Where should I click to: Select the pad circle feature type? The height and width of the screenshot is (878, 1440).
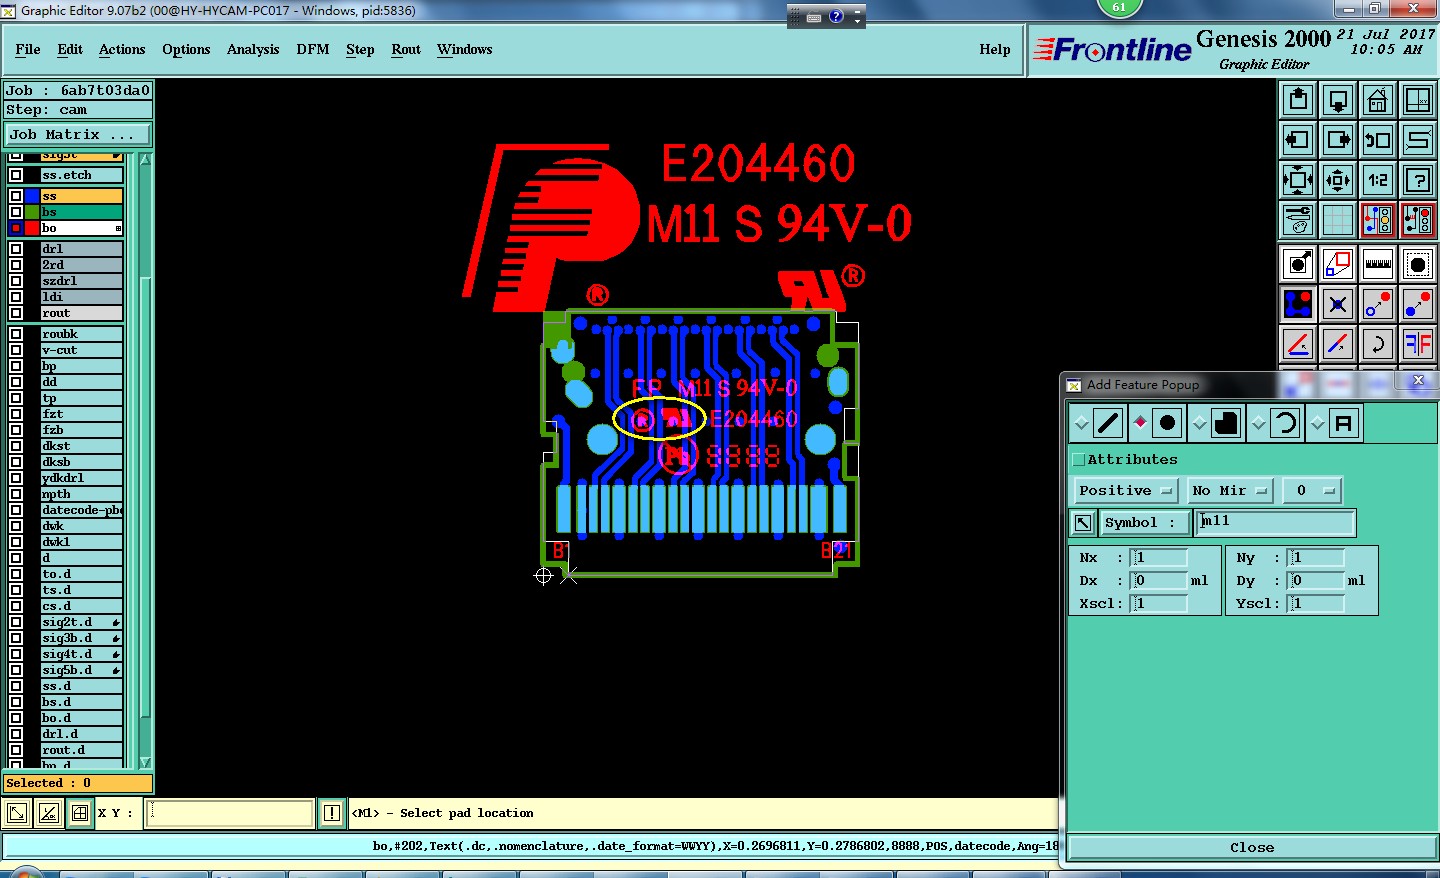1167,423
